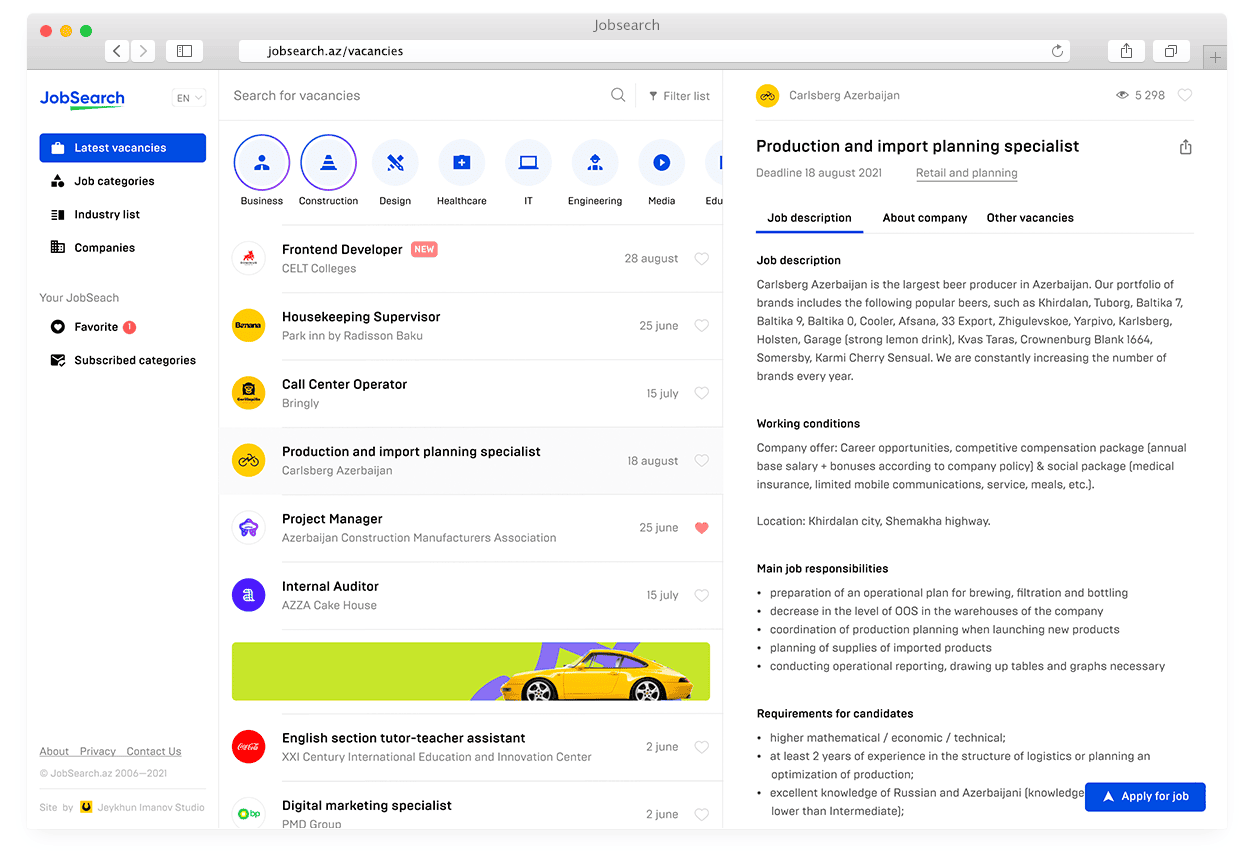Click the jobsearch.az/vacancies address bar

[655, 51]
